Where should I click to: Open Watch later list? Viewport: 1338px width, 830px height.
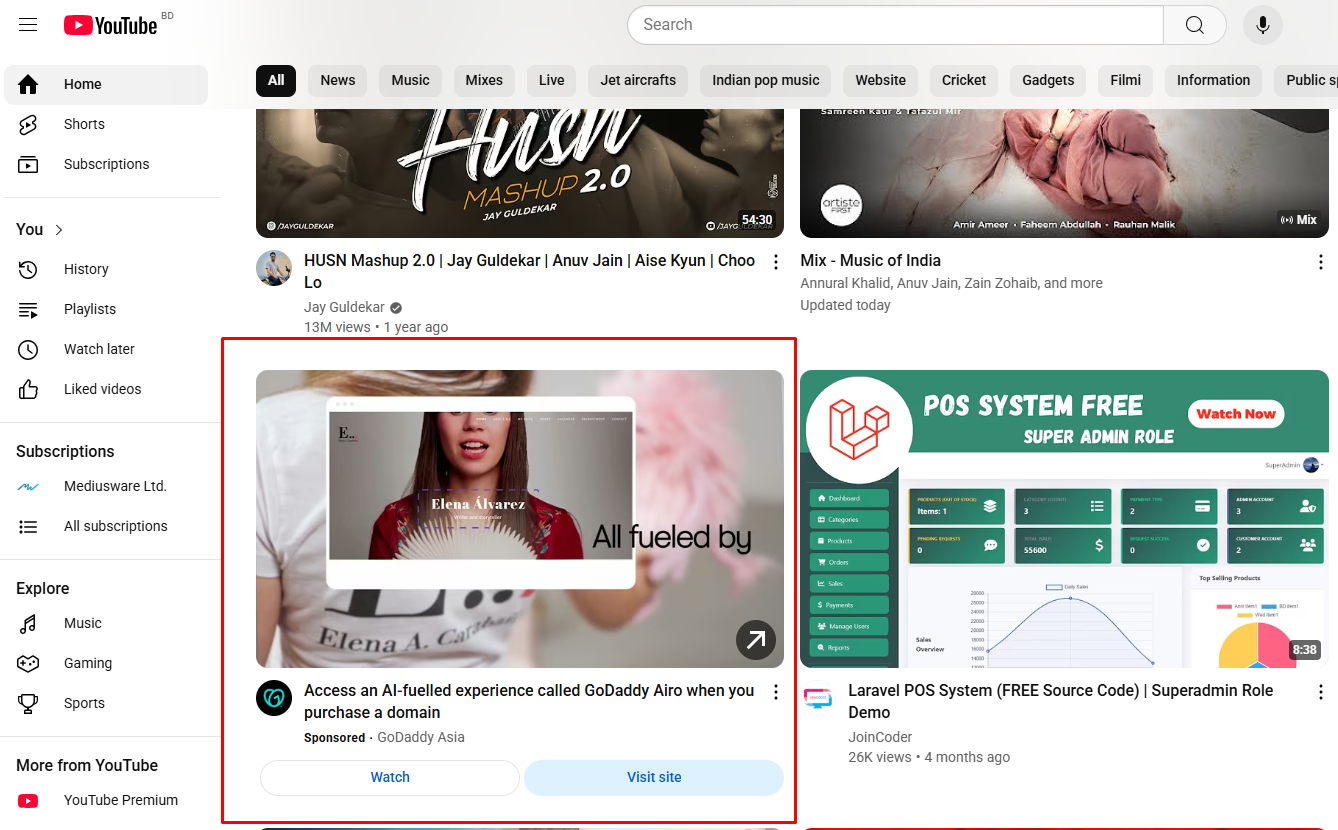coord(106,350)
